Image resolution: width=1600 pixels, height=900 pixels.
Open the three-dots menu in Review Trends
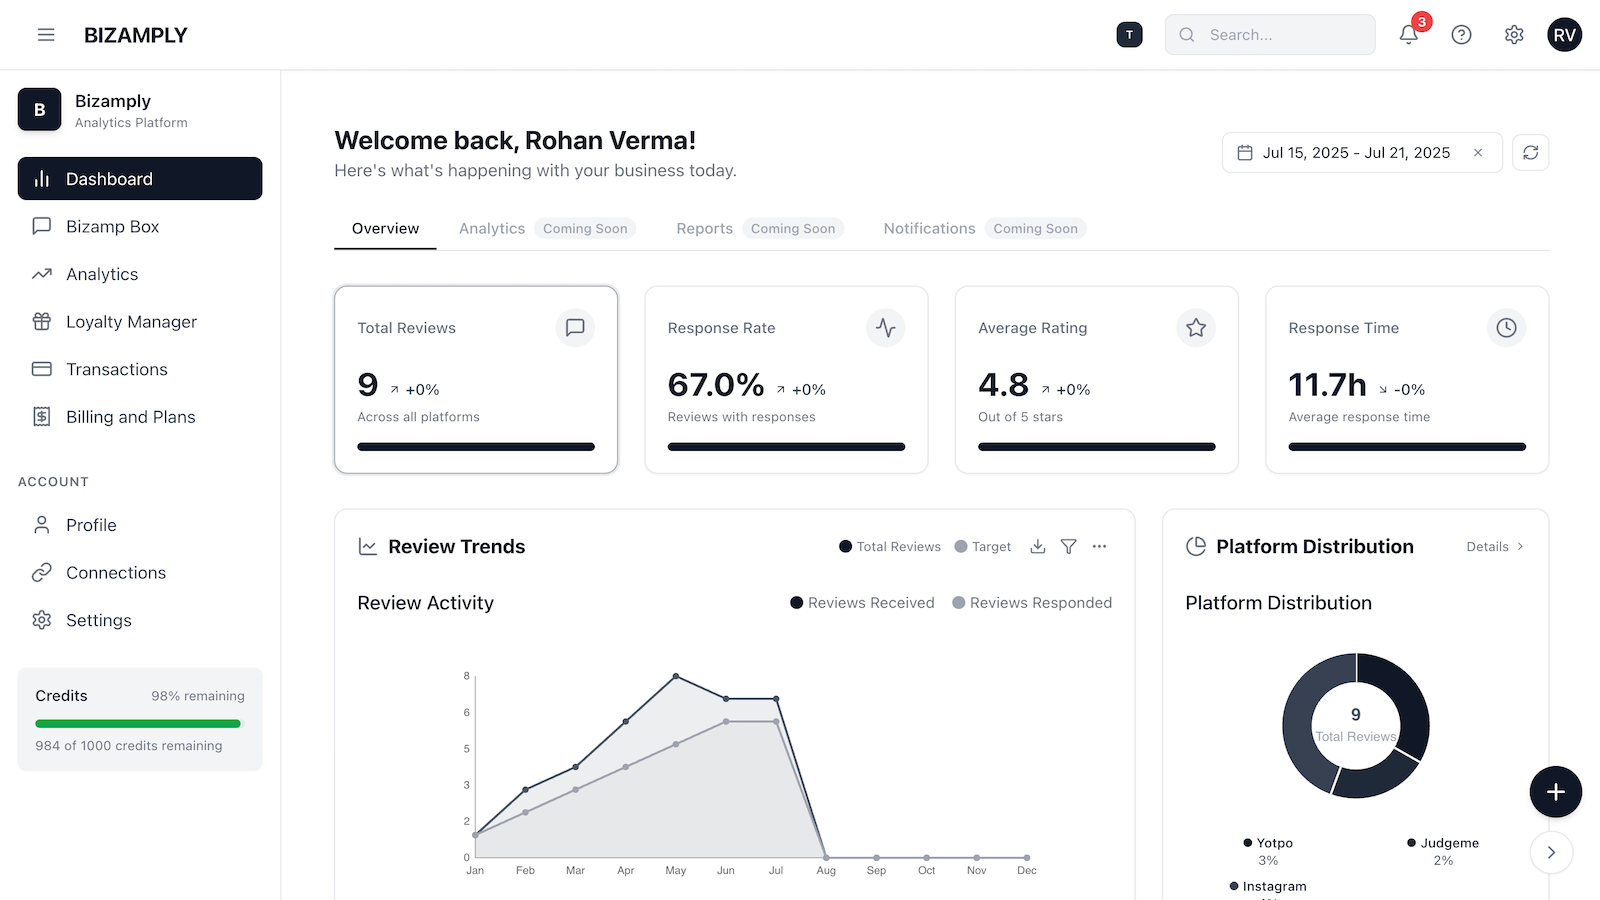[x=1099, y=547]
